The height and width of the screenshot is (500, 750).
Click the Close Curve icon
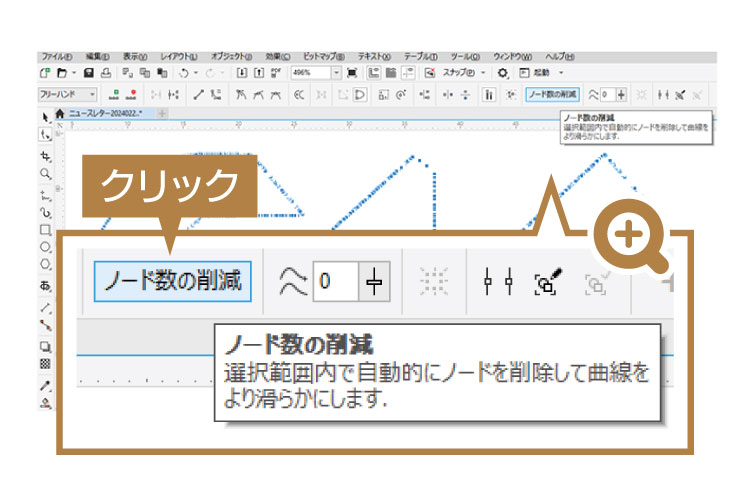coord(360,95)
